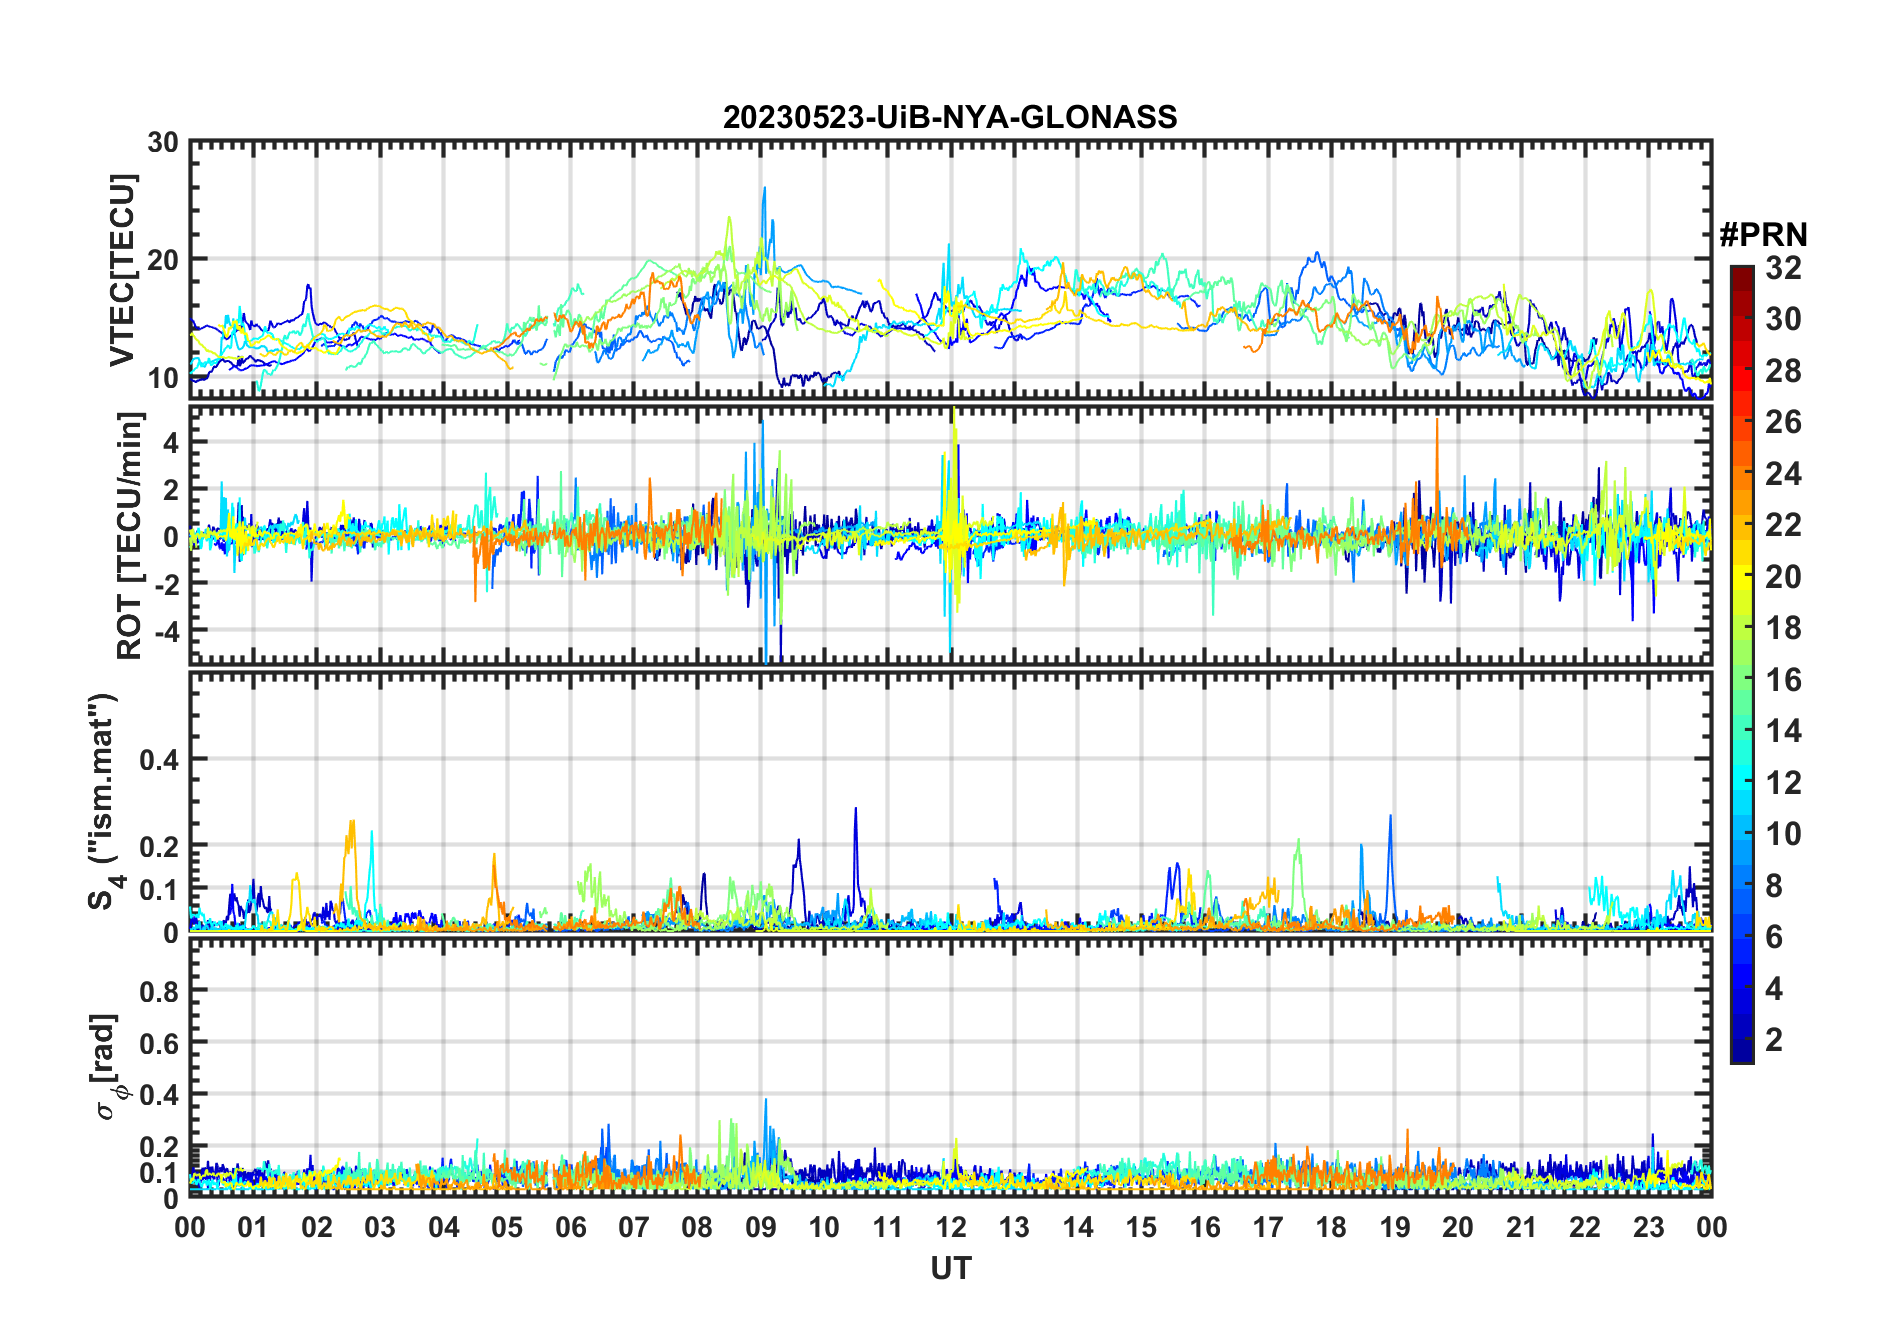Screen dimensions: 1902x1330
Task: Click the ROT [TECU/min] axis label
Action: pos(130,535)
